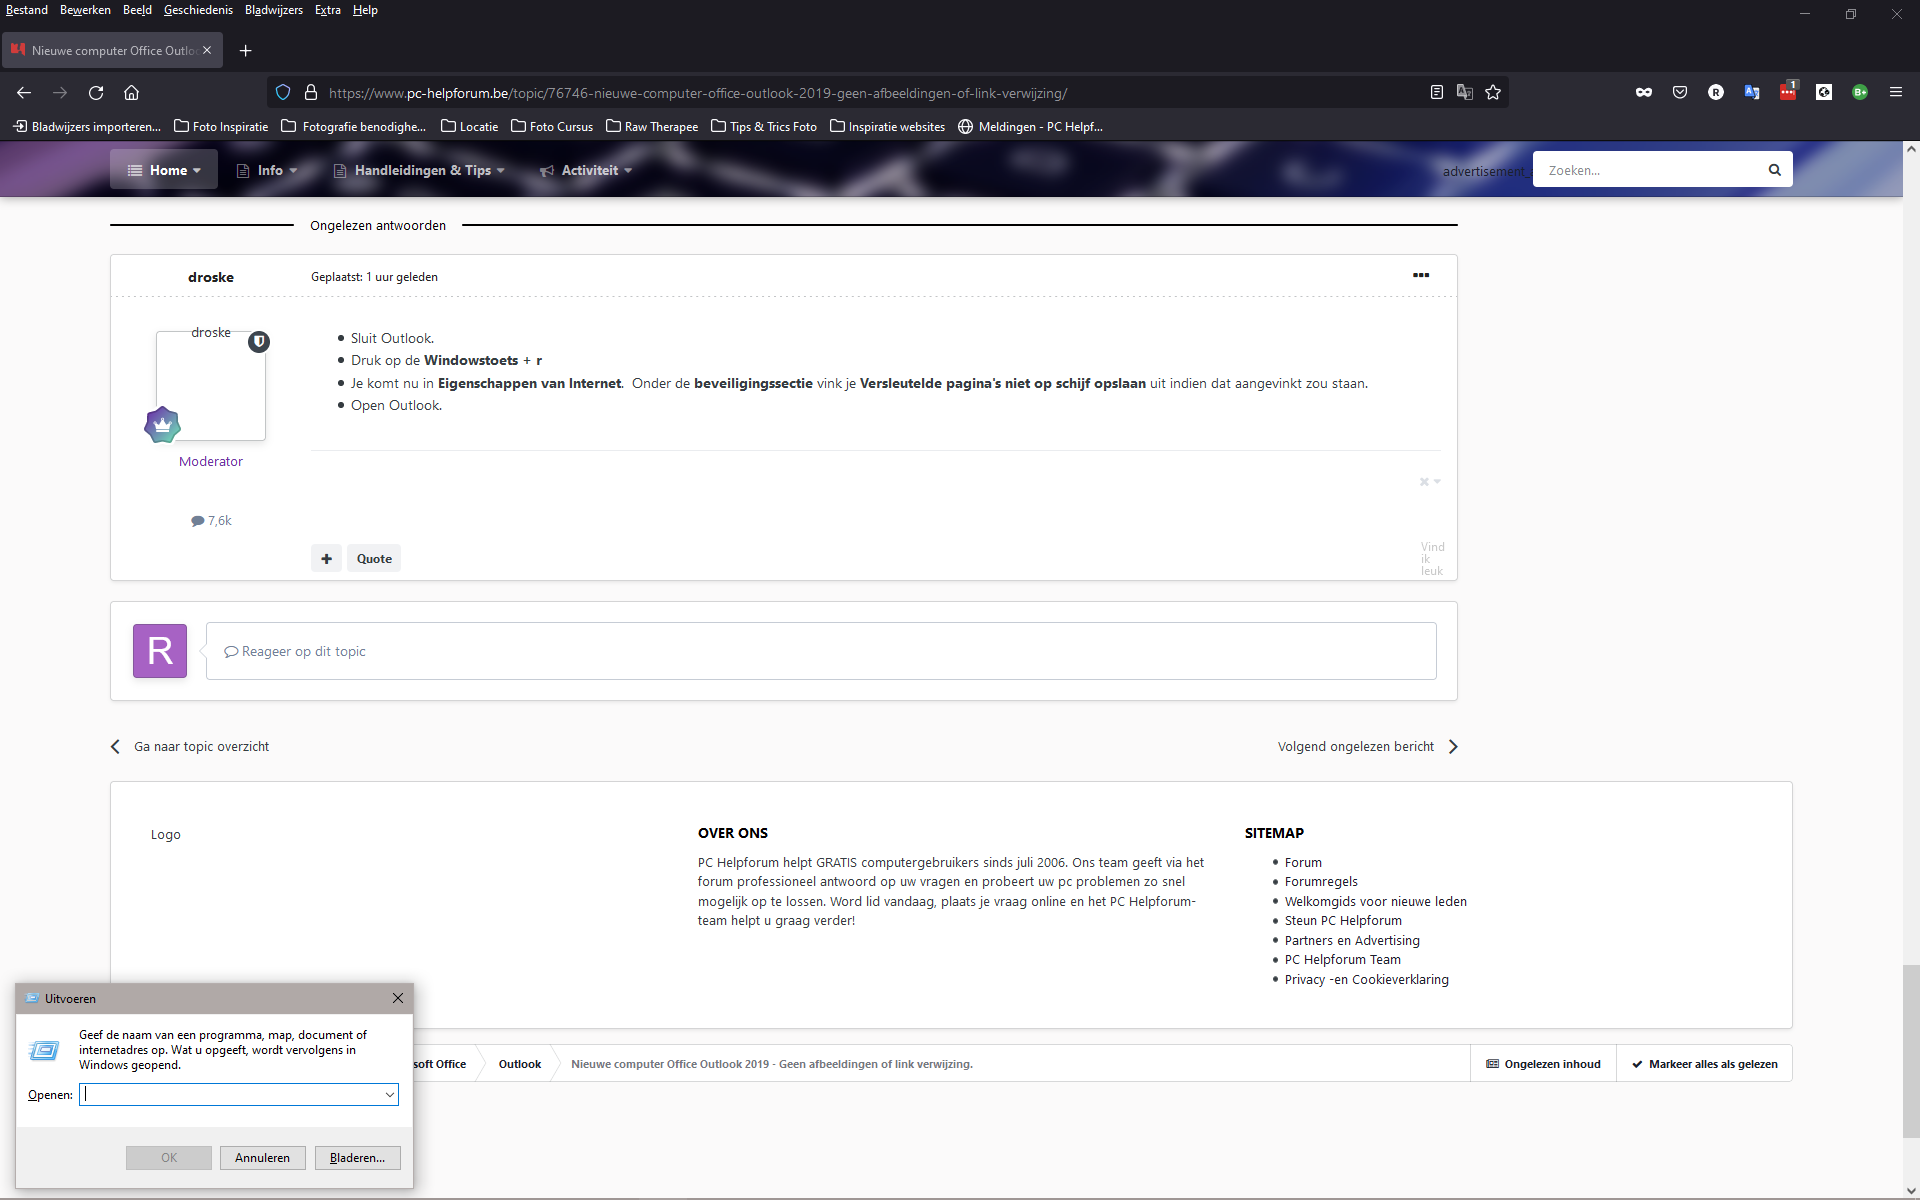This screenshot has width=1920, height=1200.
Task: Open the Geschiedenis menu
Action: coord(198,10)
